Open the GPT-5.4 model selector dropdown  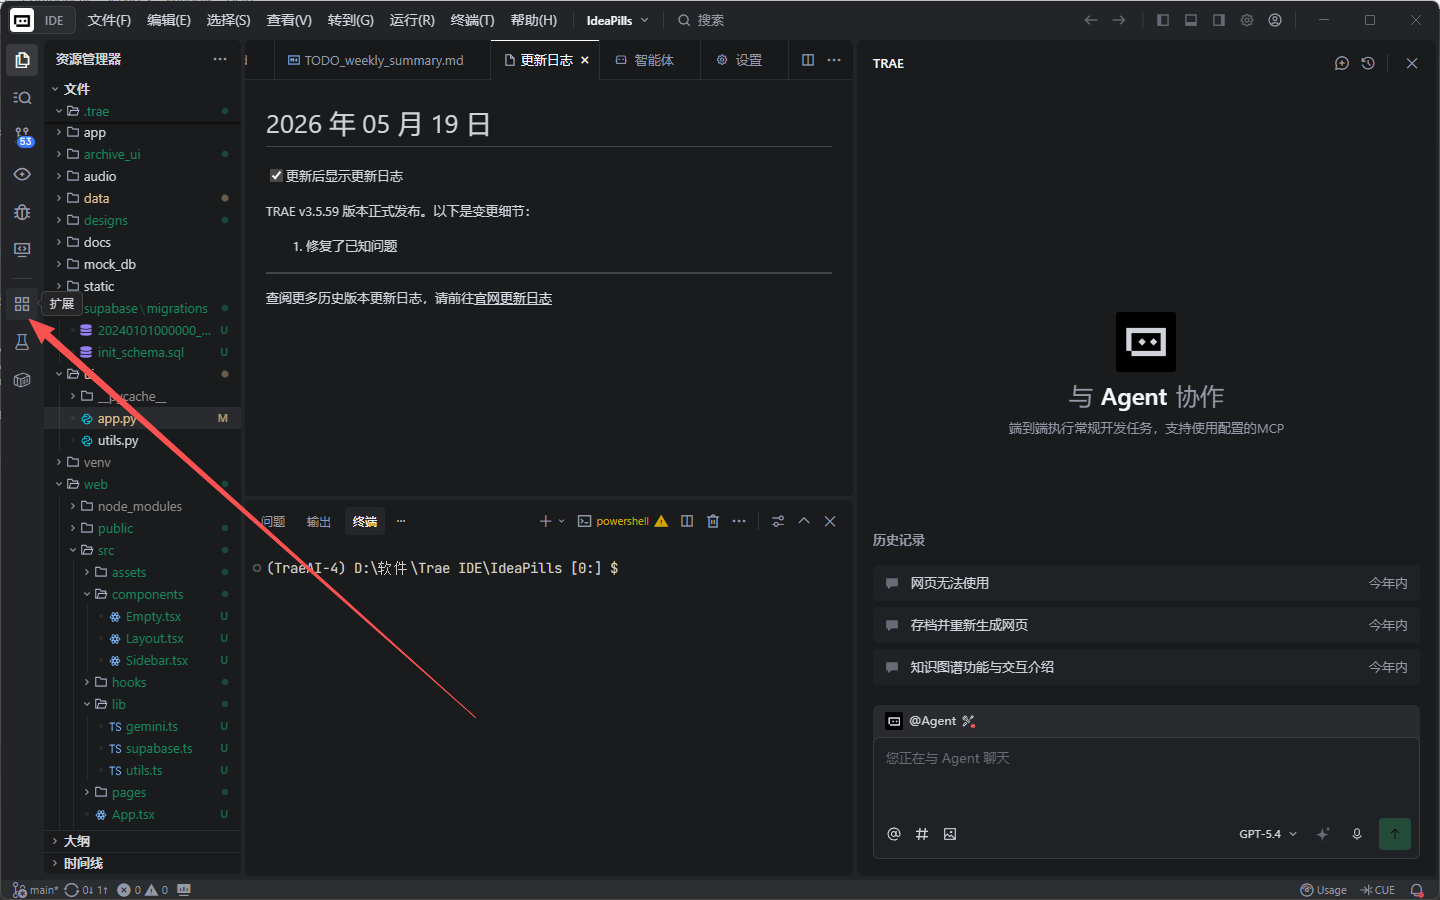pyautogui.click(x=1268, y=834)
